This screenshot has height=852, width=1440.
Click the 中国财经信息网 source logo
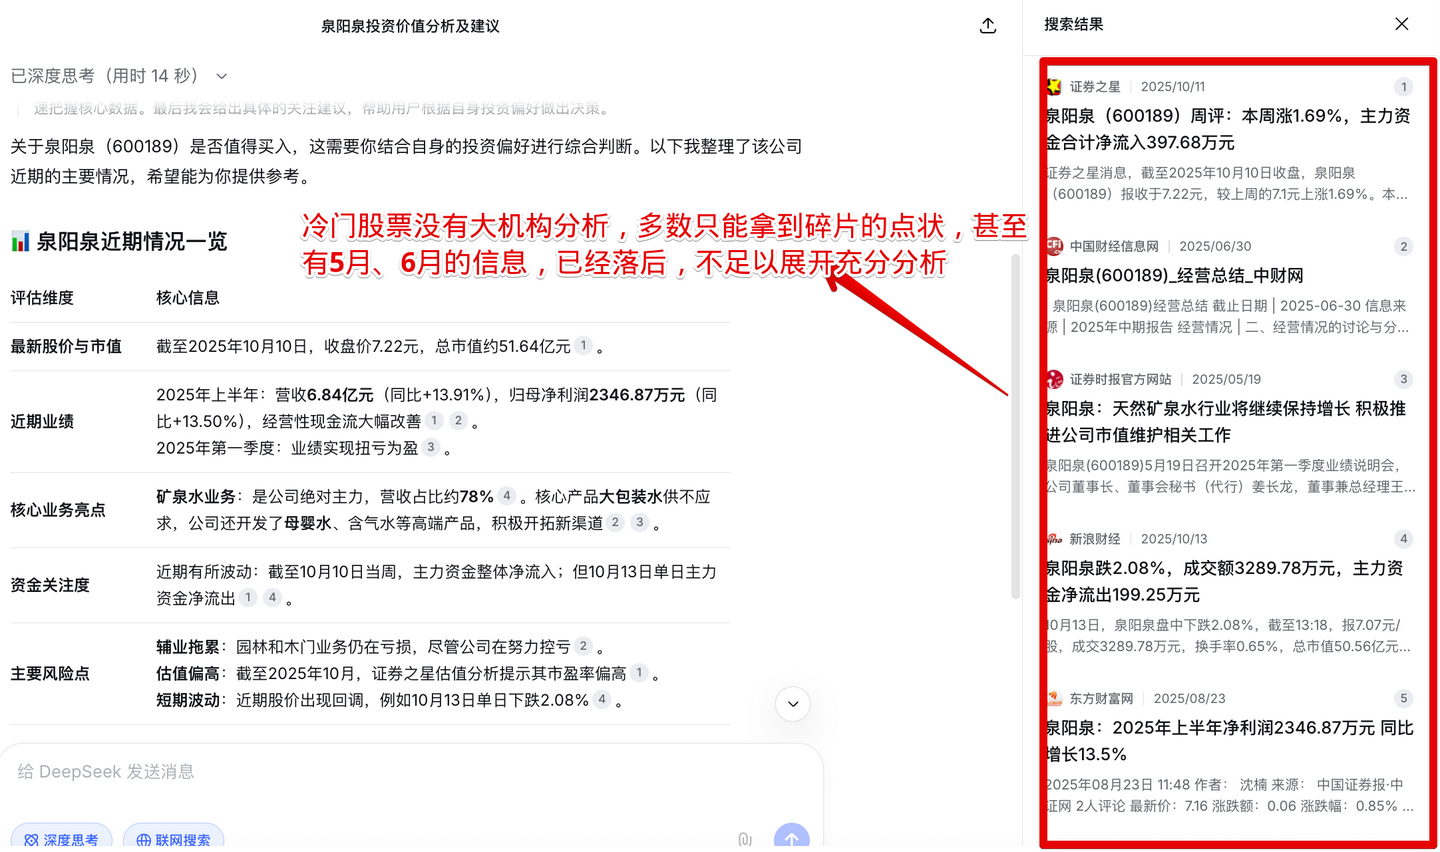pyautogui.click(x=1054, y=246)
